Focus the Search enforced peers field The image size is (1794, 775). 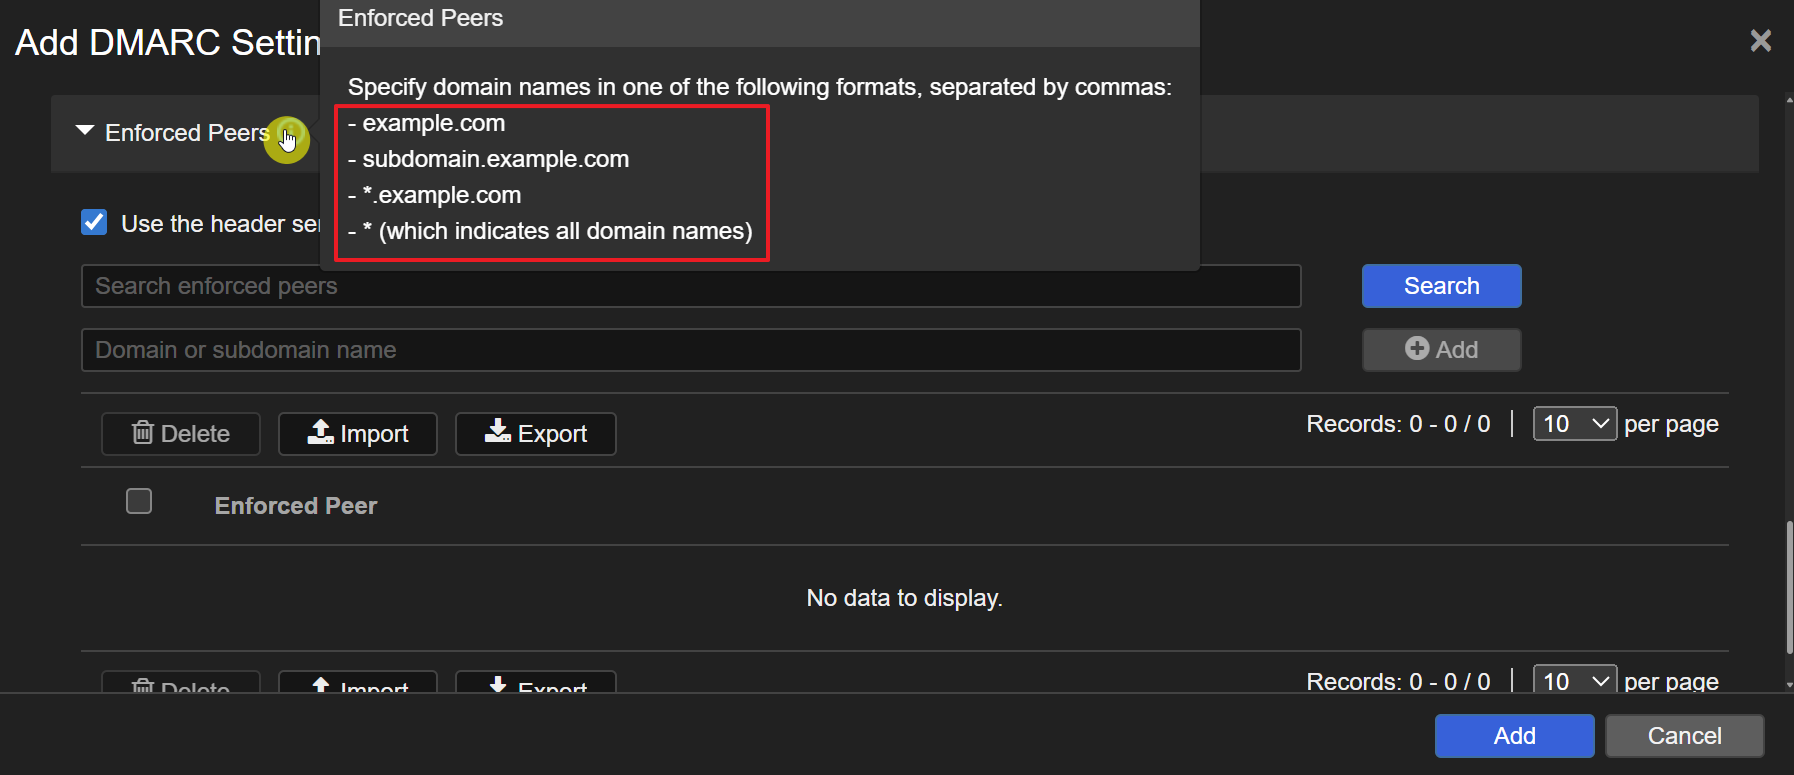pos(690,286)
